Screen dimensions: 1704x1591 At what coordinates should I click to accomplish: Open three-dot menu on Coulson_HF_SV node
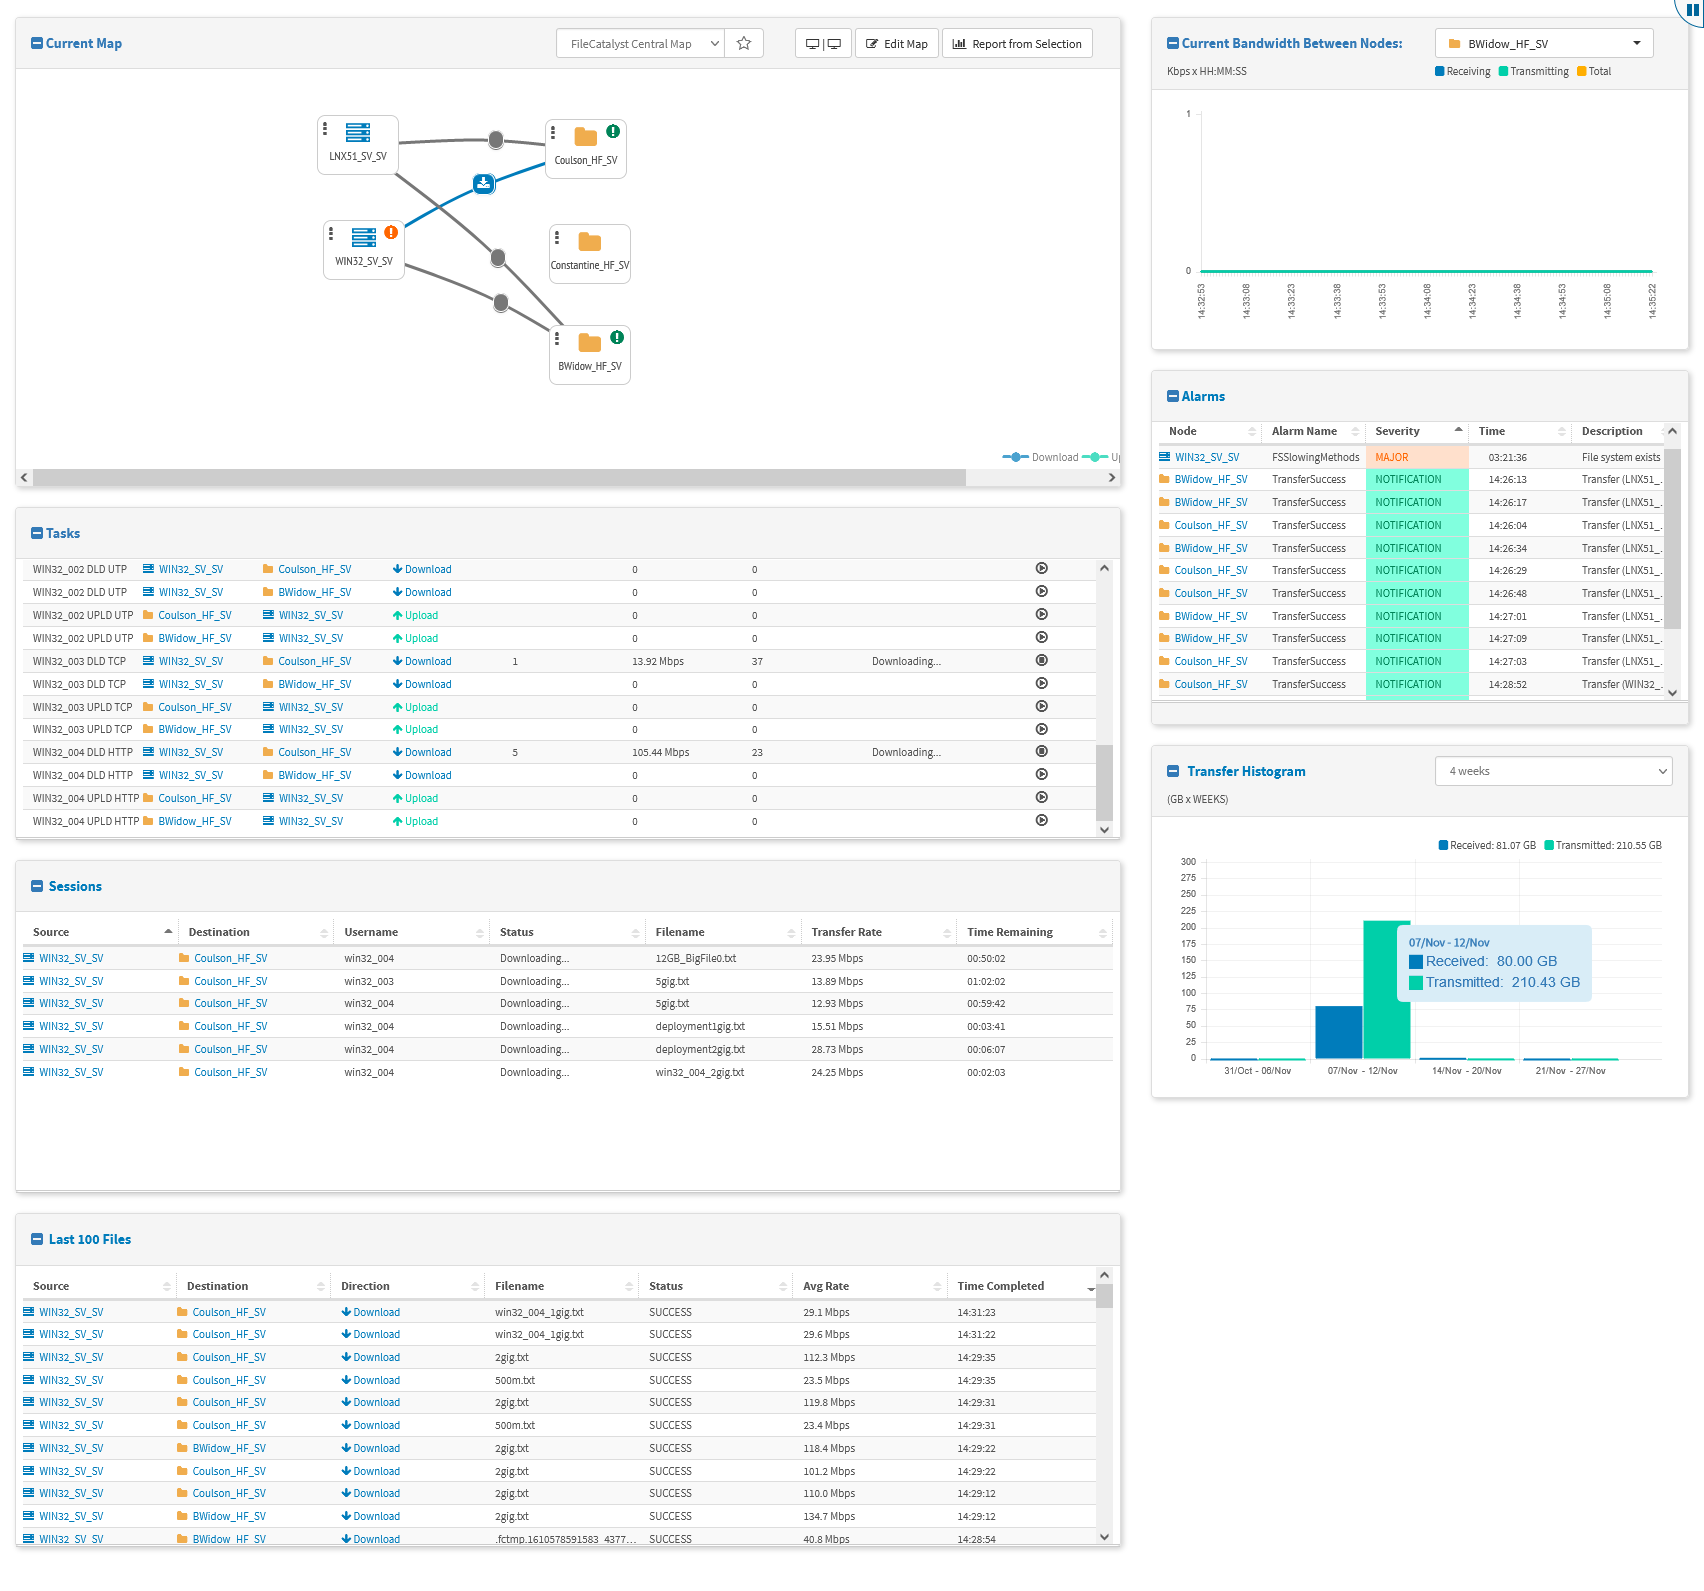(553, 132)
